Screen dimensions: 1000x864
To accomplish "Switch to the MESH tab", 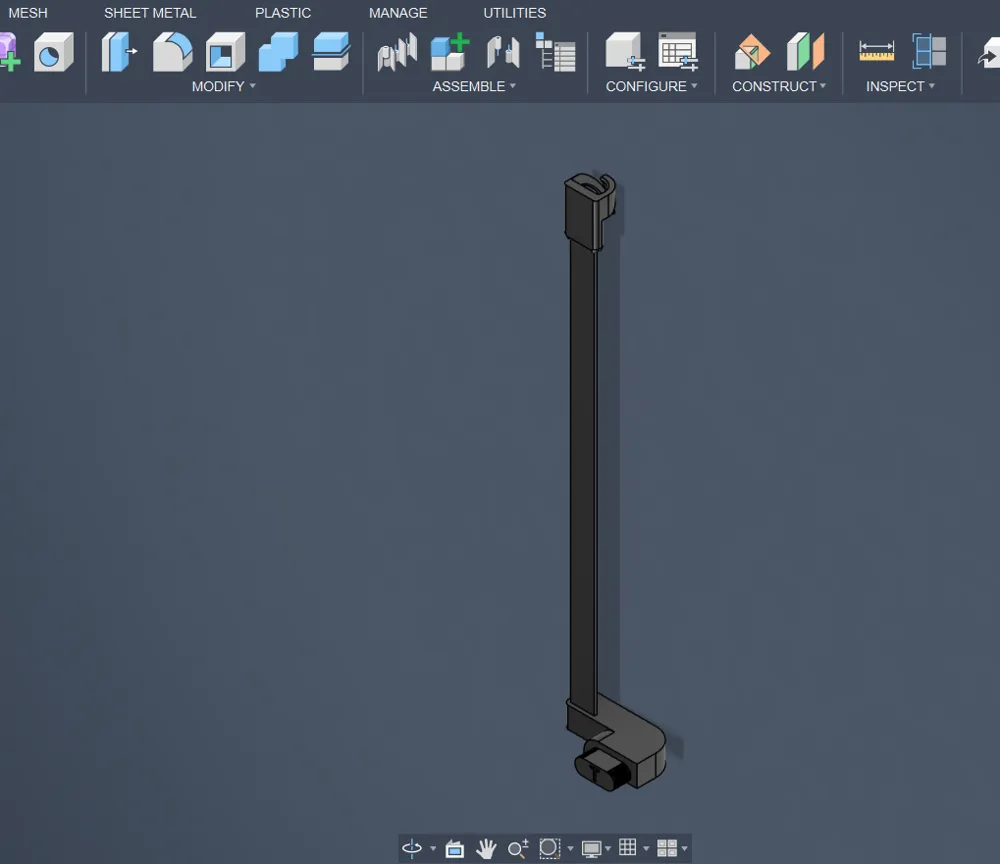I will click(27, 13).
